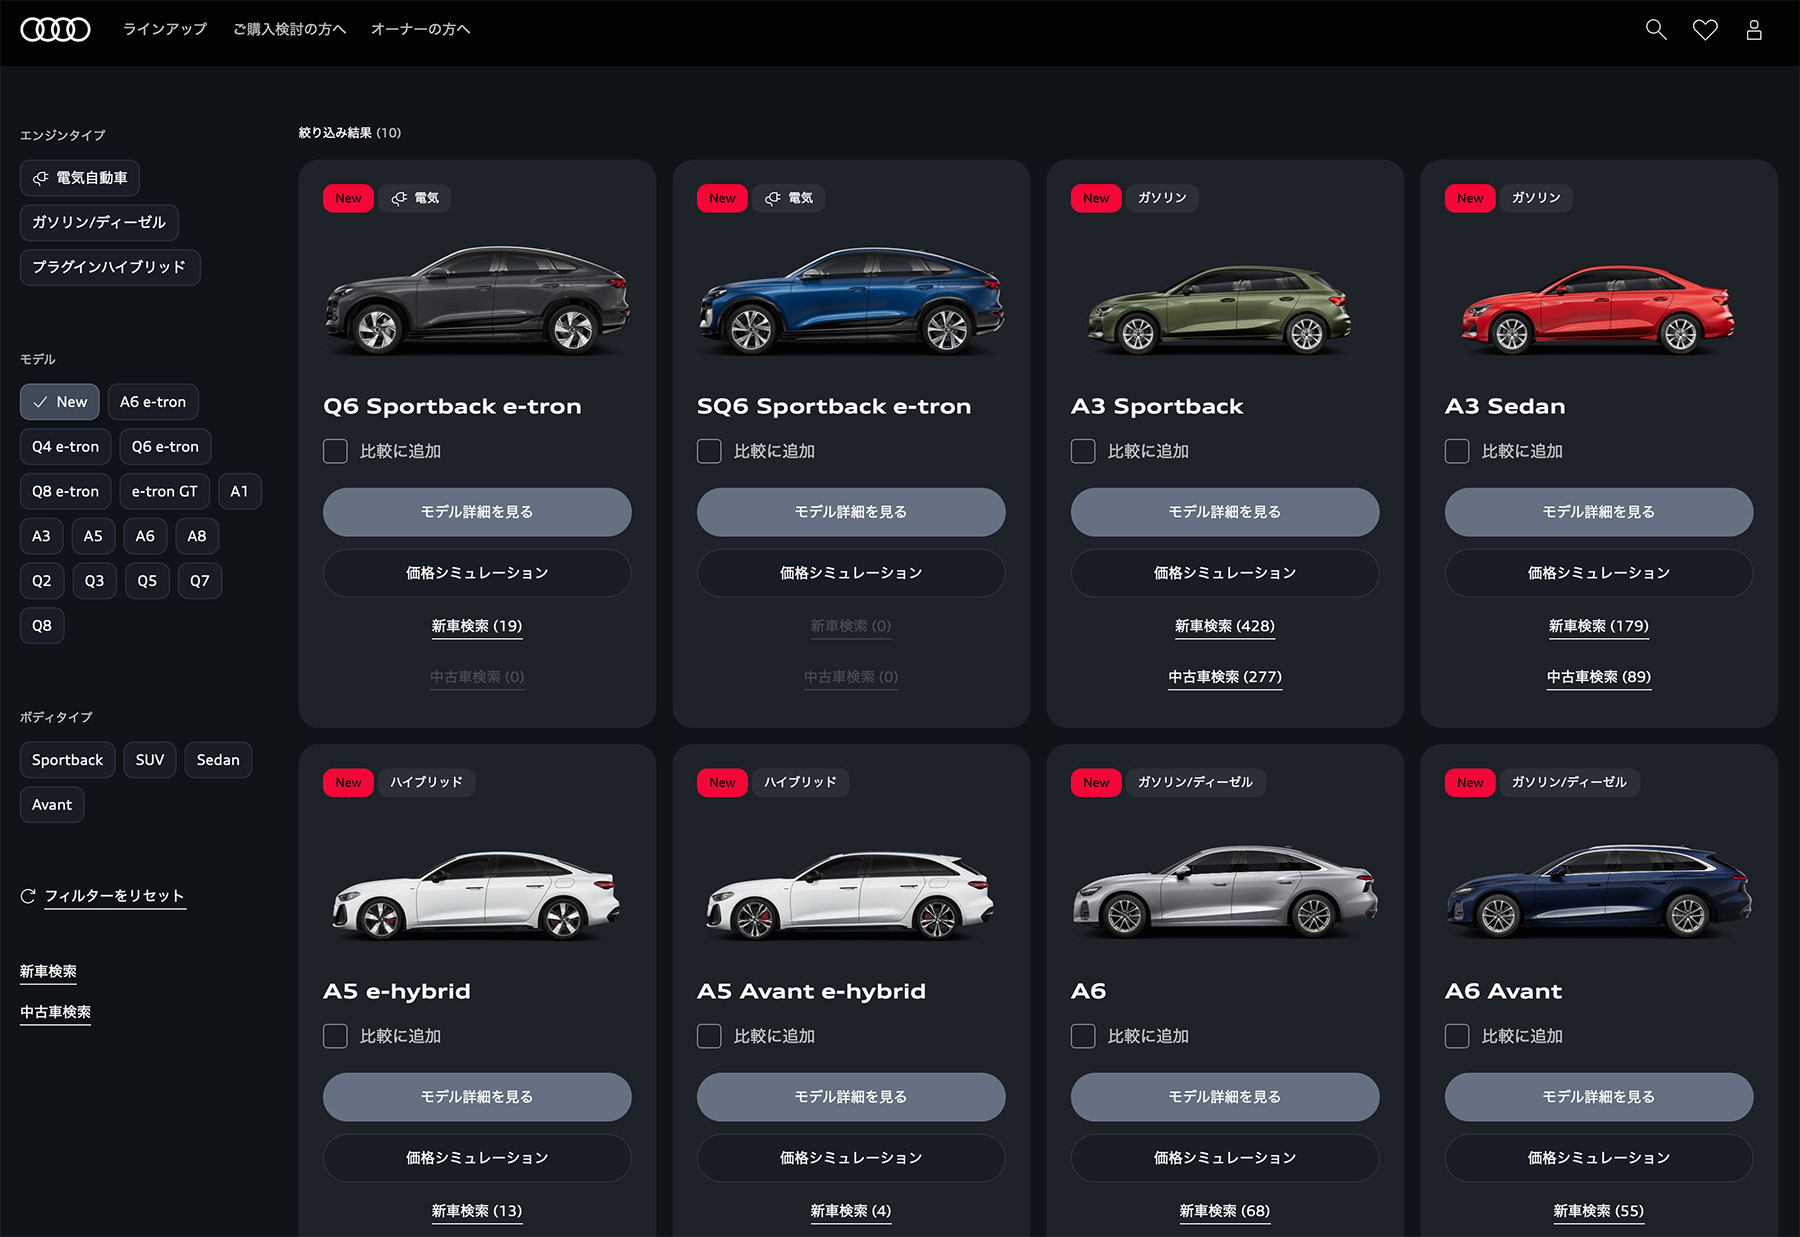The width and height of the screenshot is (1800, 1237).
Task: Open 新車検索 (428) for A3 Sportback
Action: point(1225,626)
